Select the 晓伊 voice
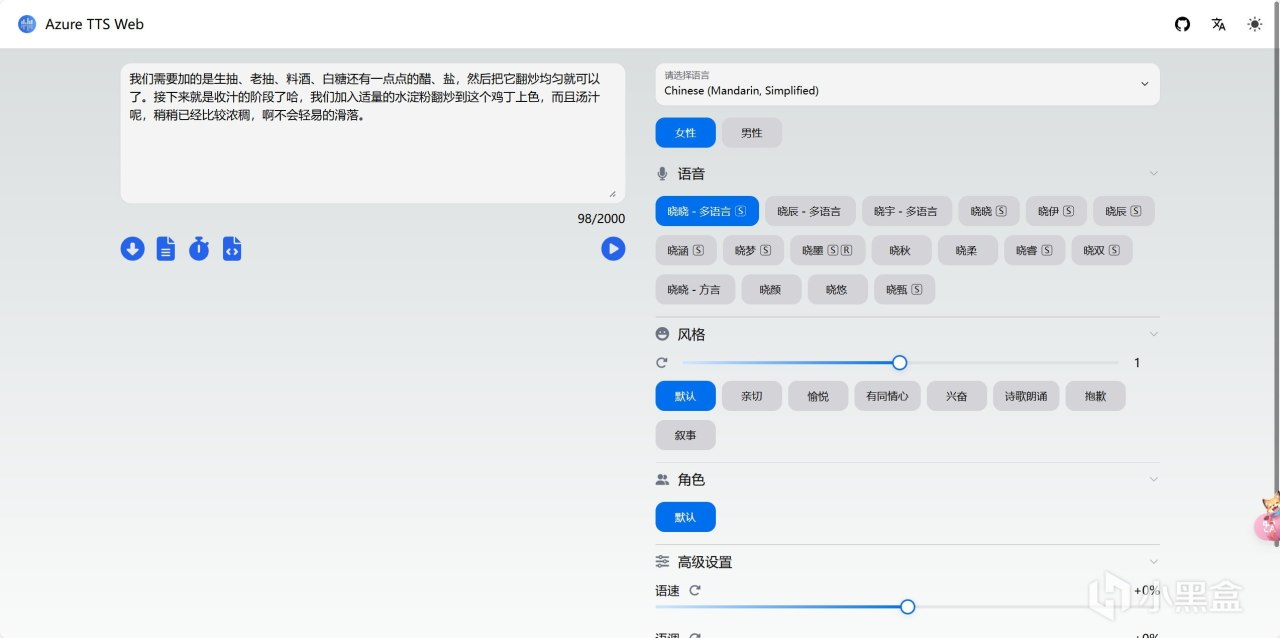This screenshot has height=638, width=1280. click(x=1056, y=211)
